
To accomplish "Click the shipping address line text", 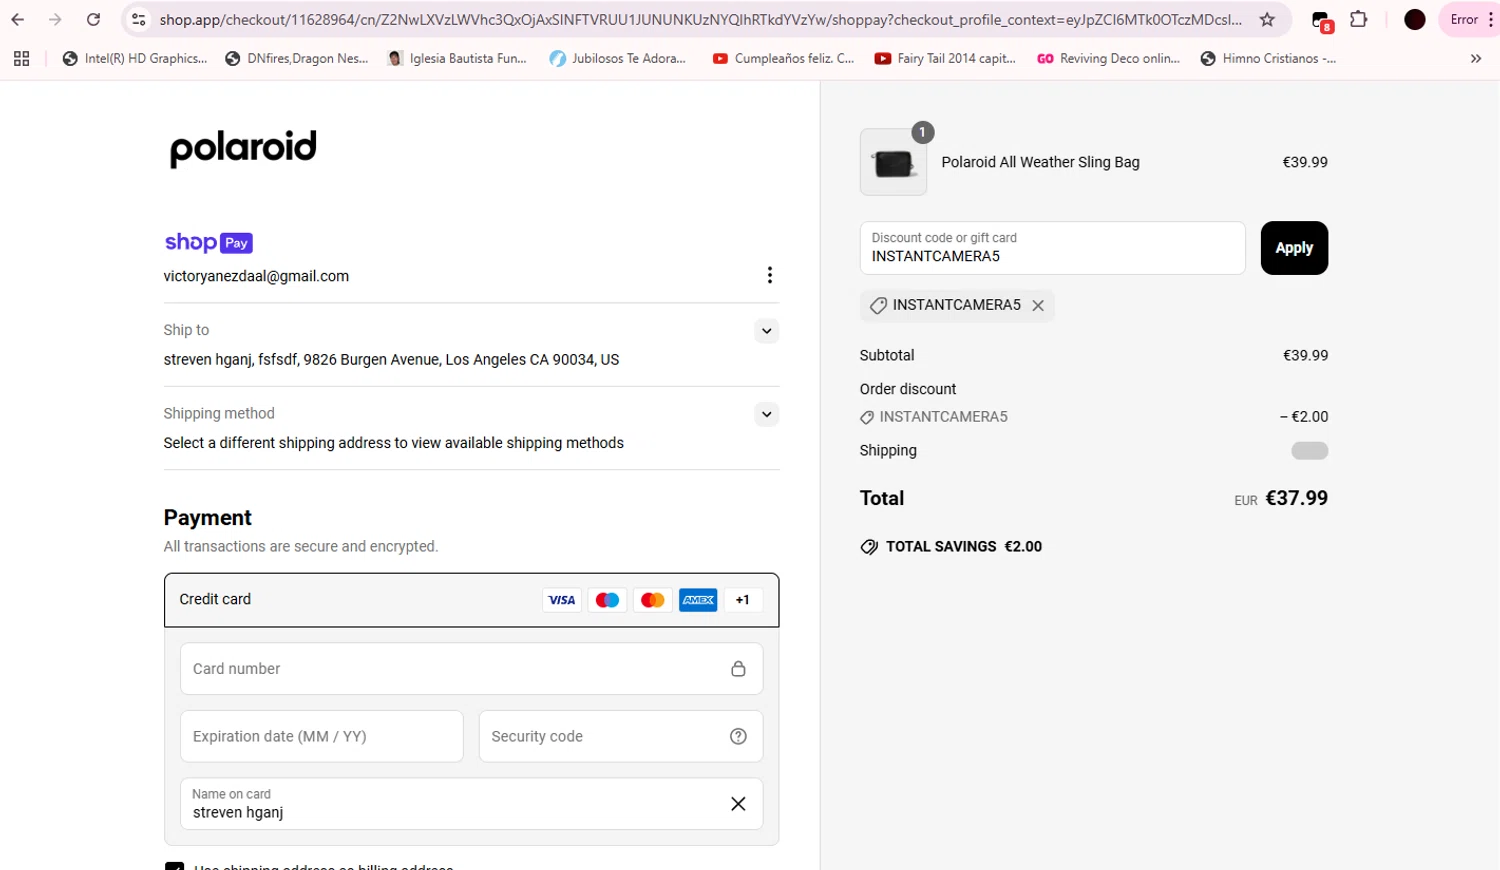I will [391, 359].
